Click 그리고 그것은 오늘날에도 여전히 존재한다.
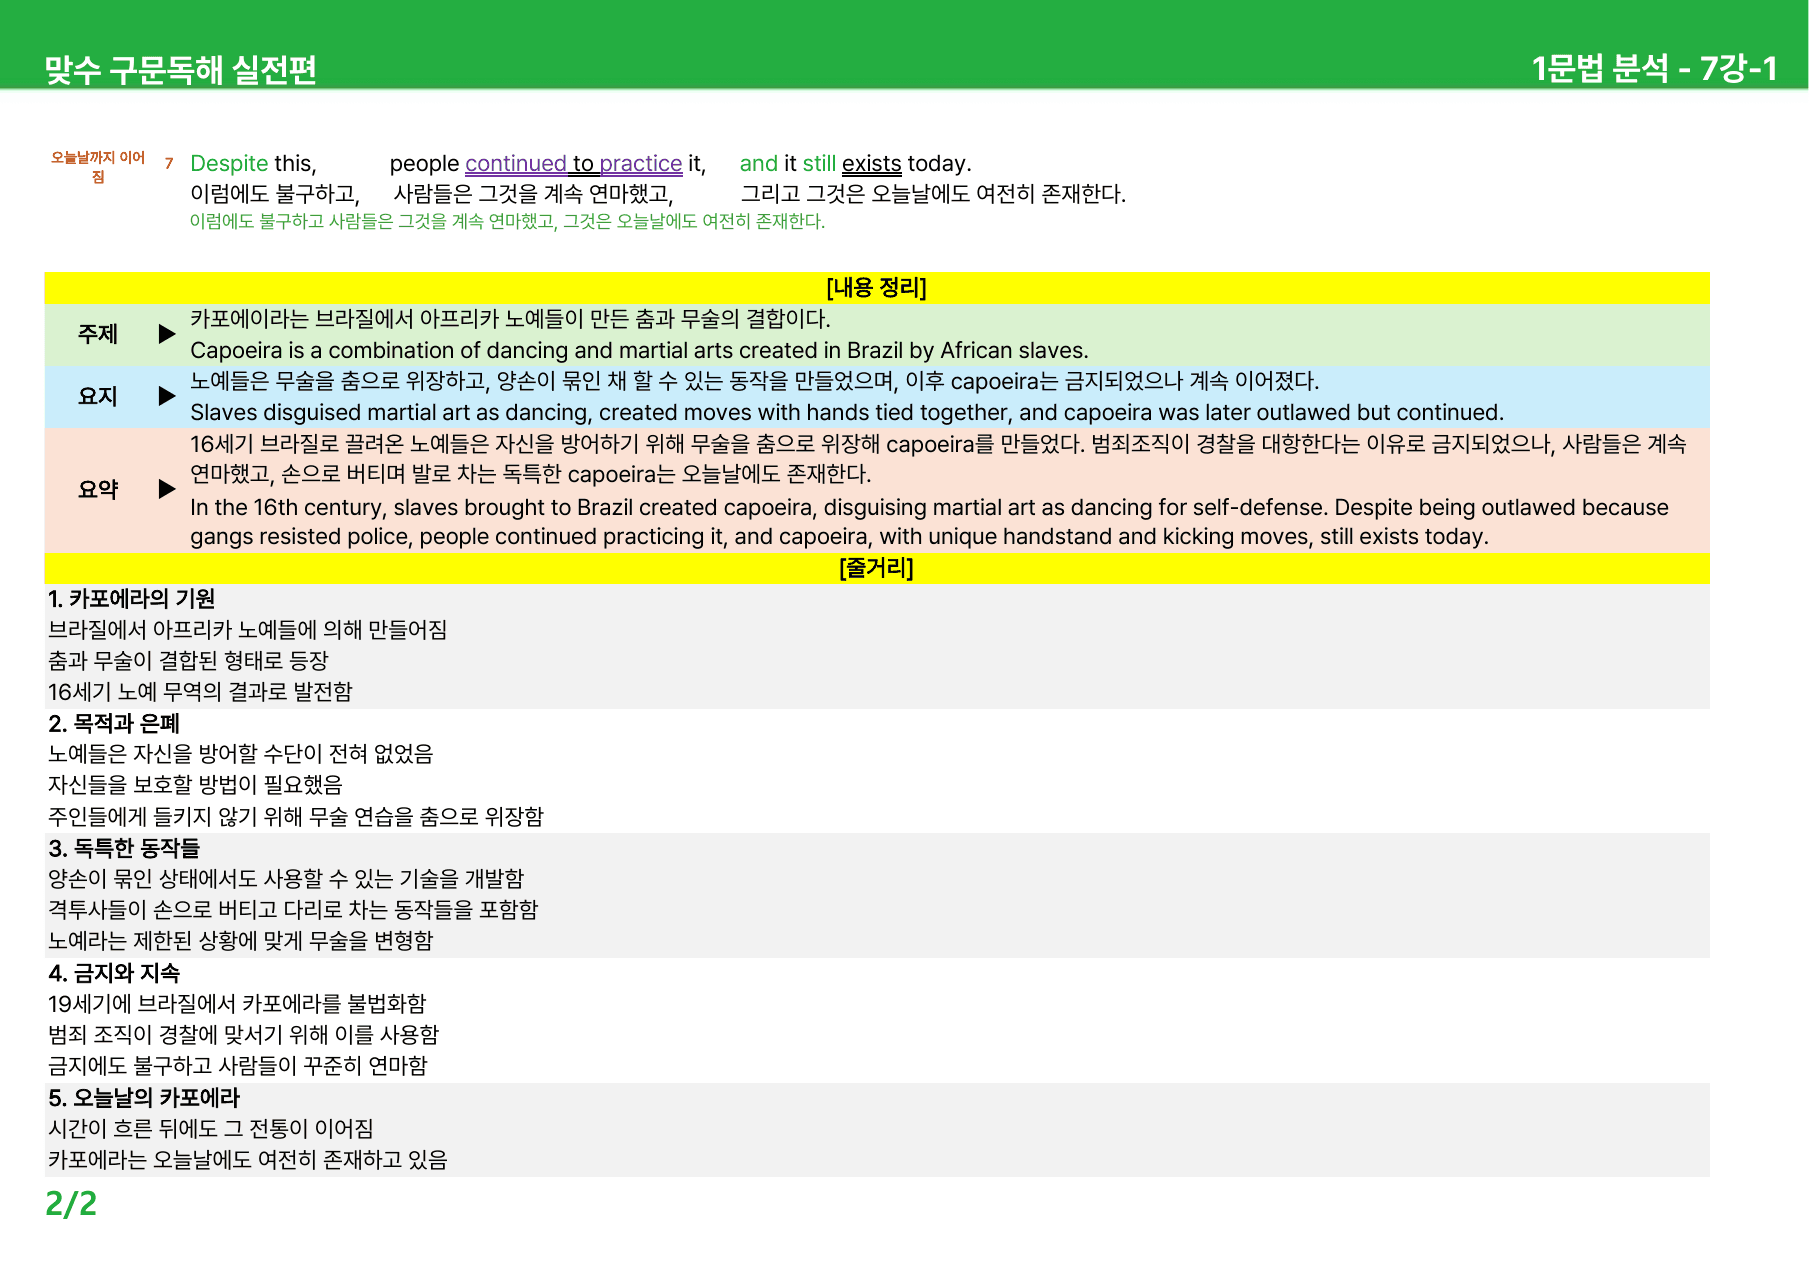Viewport: 1809px width, 1279px height. coord(933,194)
